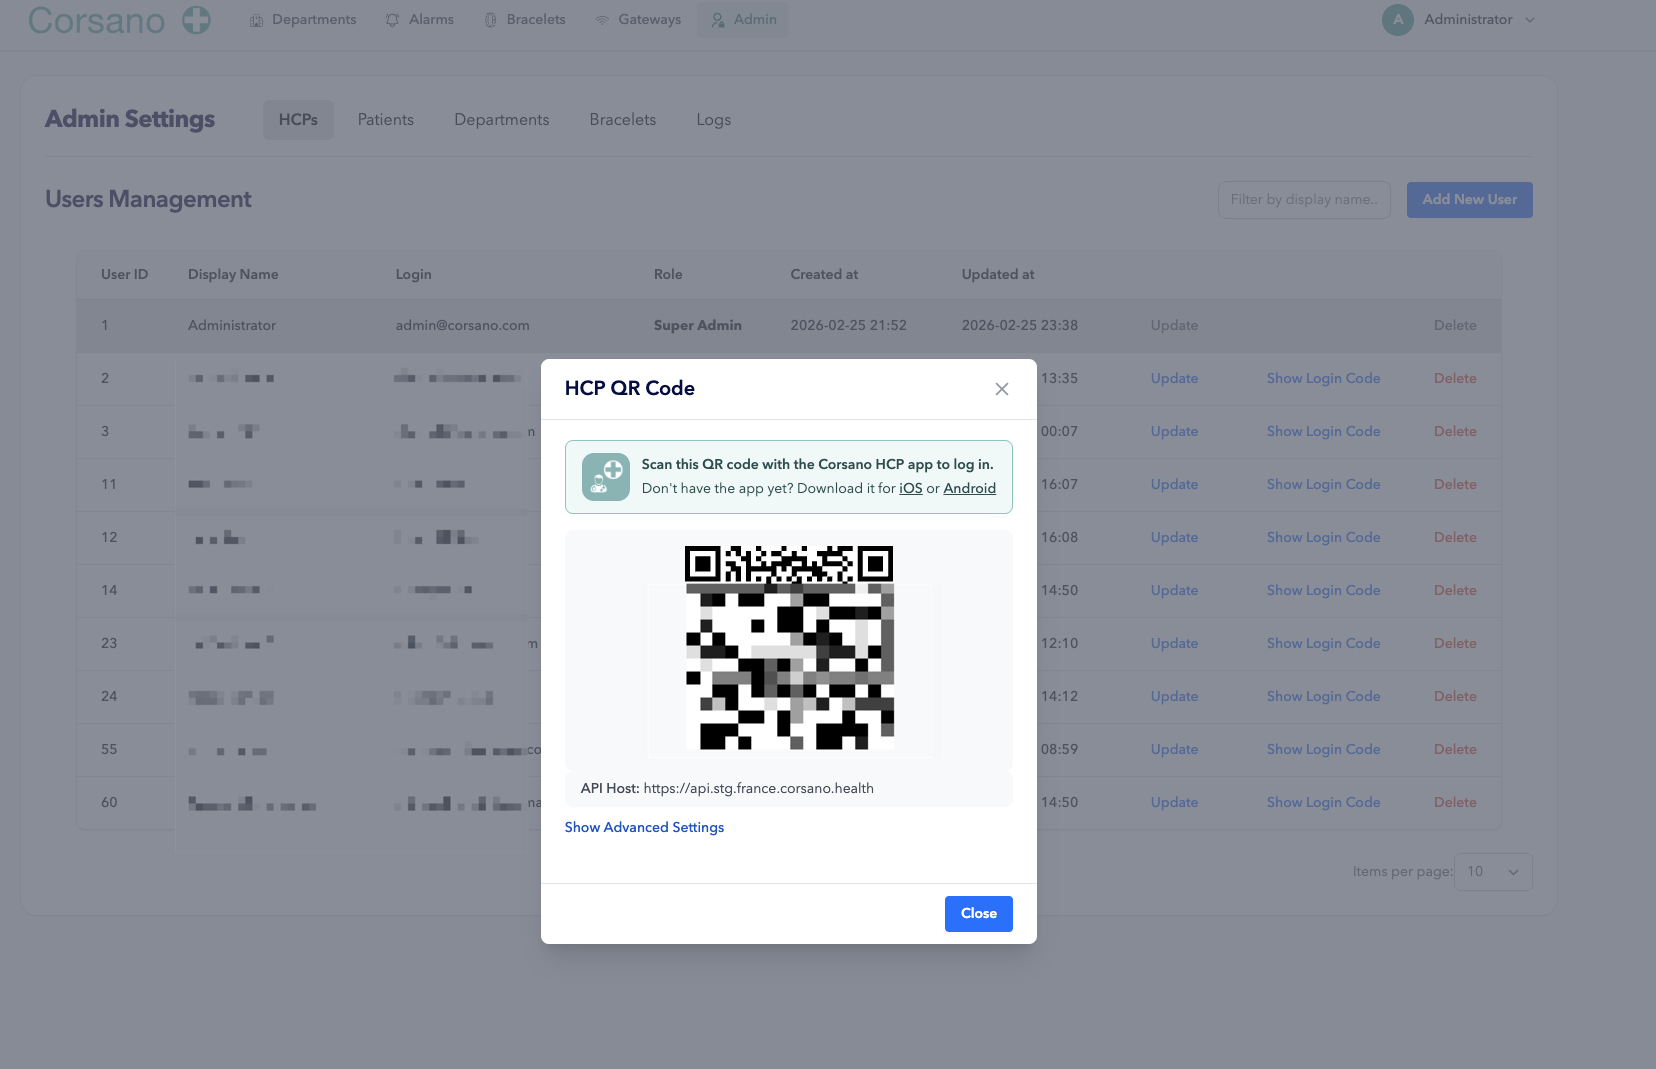
Task: Click Update for user ID 2
Action: pyautogui.click(x=1174, y=378)
